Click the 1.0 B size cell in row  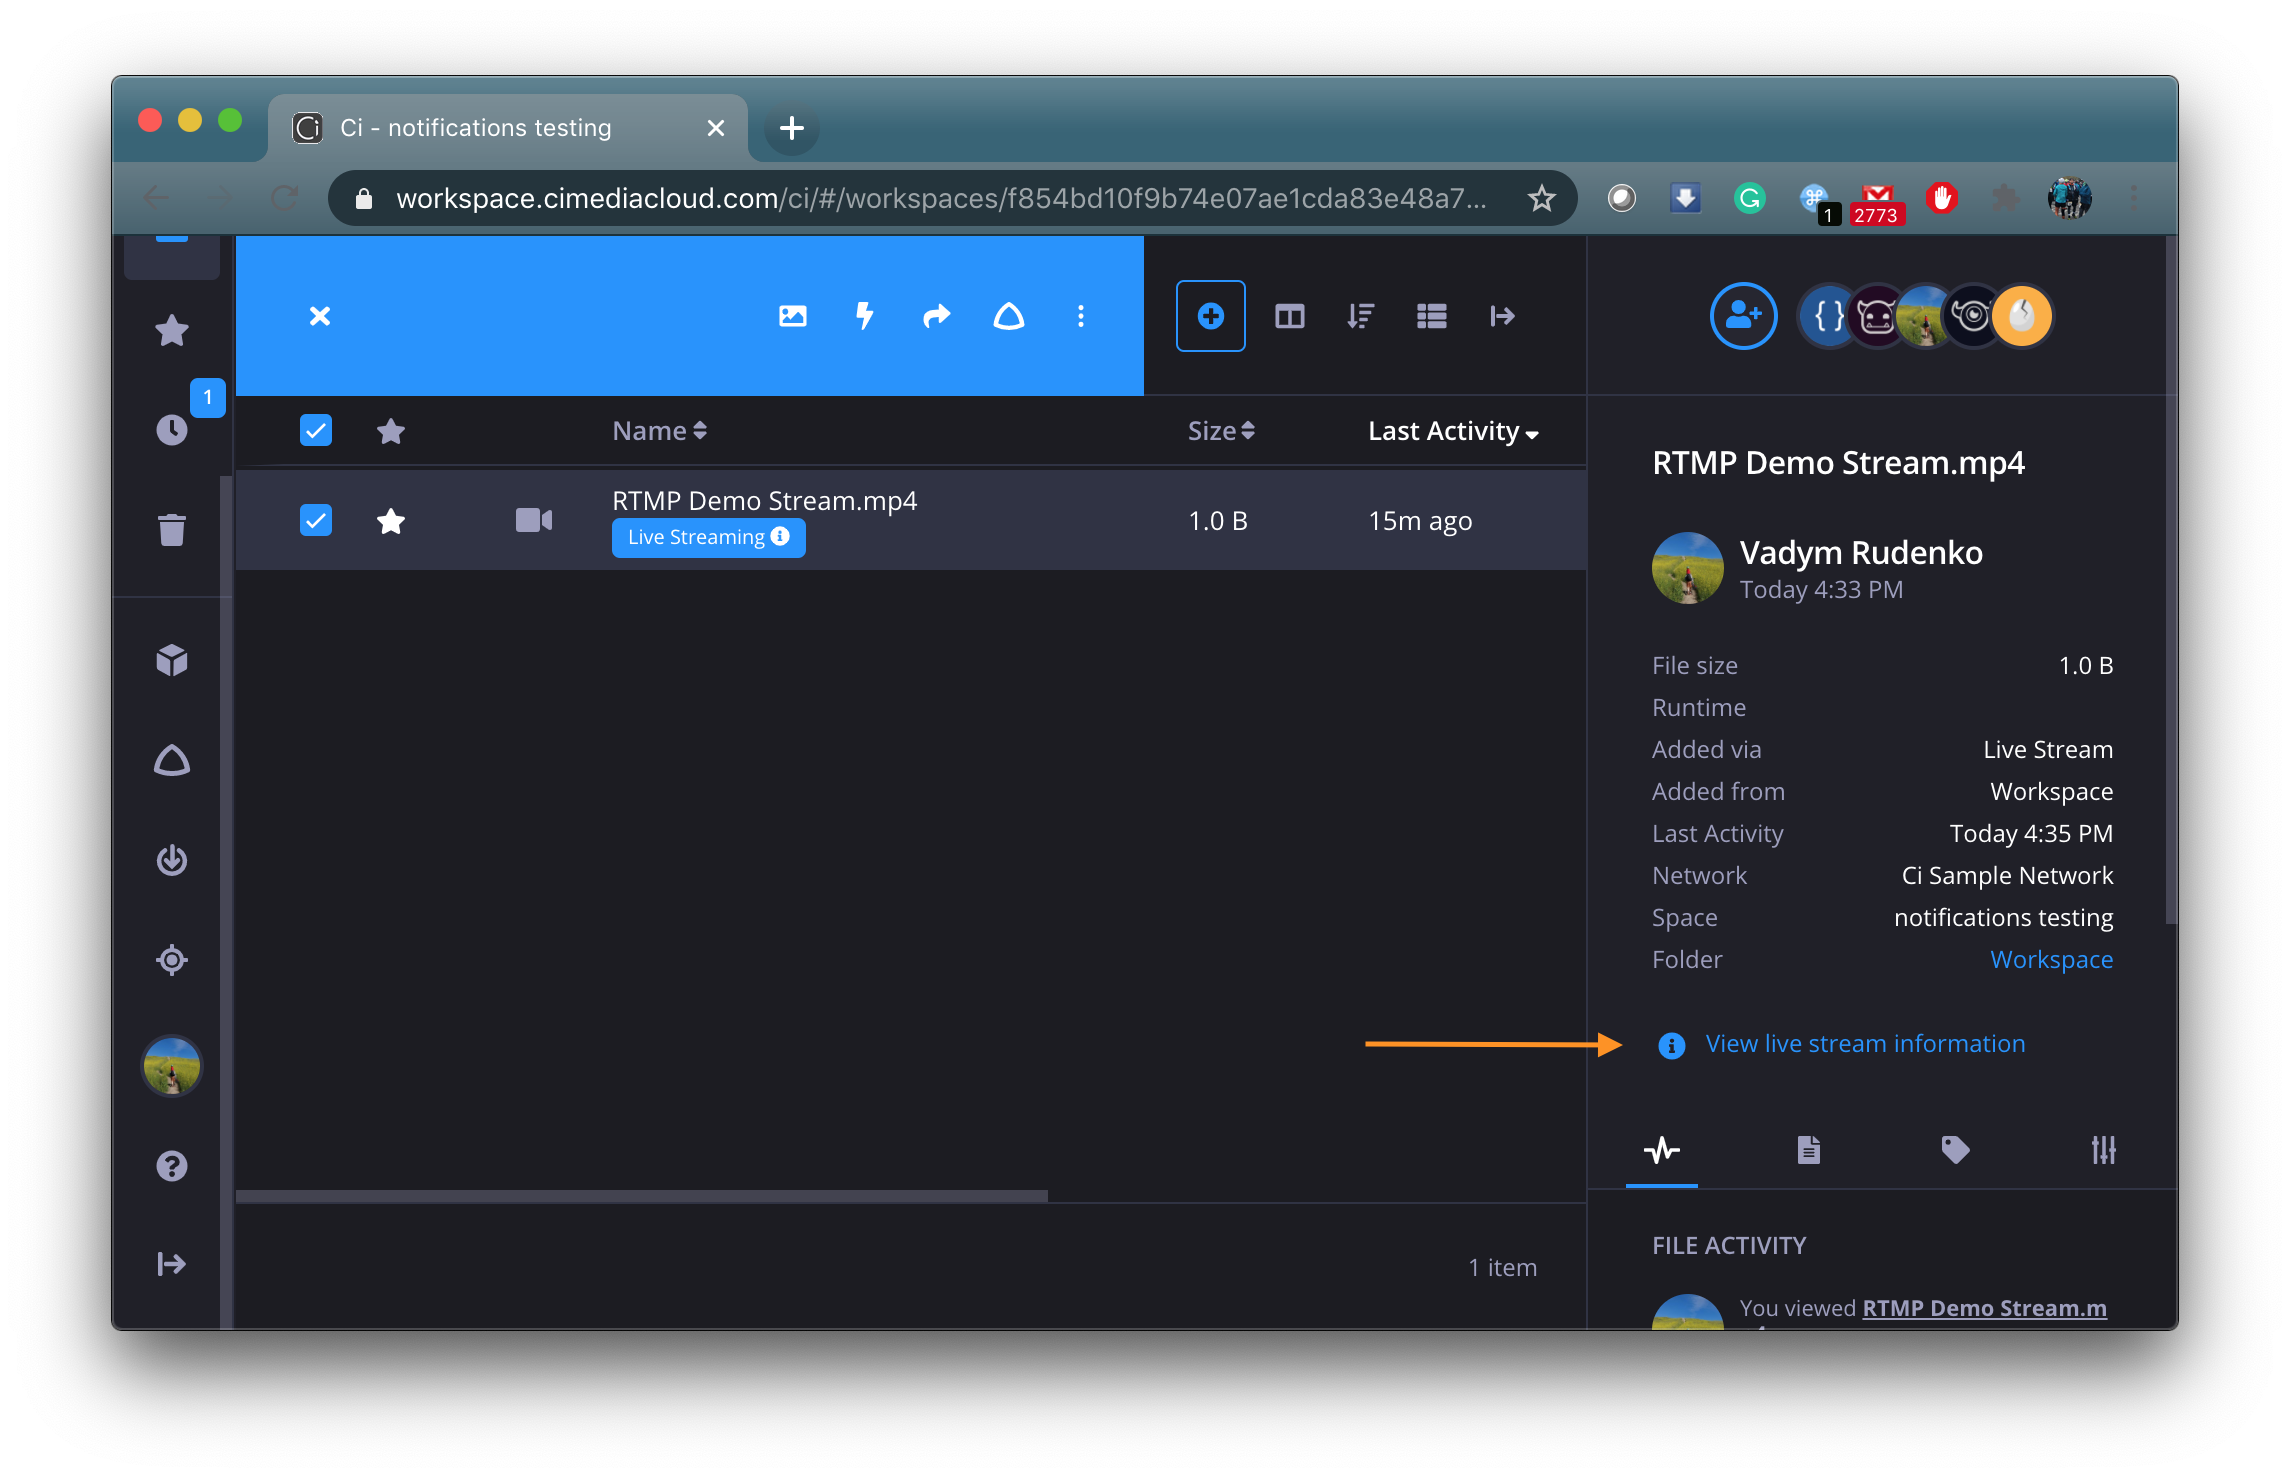1218,521
